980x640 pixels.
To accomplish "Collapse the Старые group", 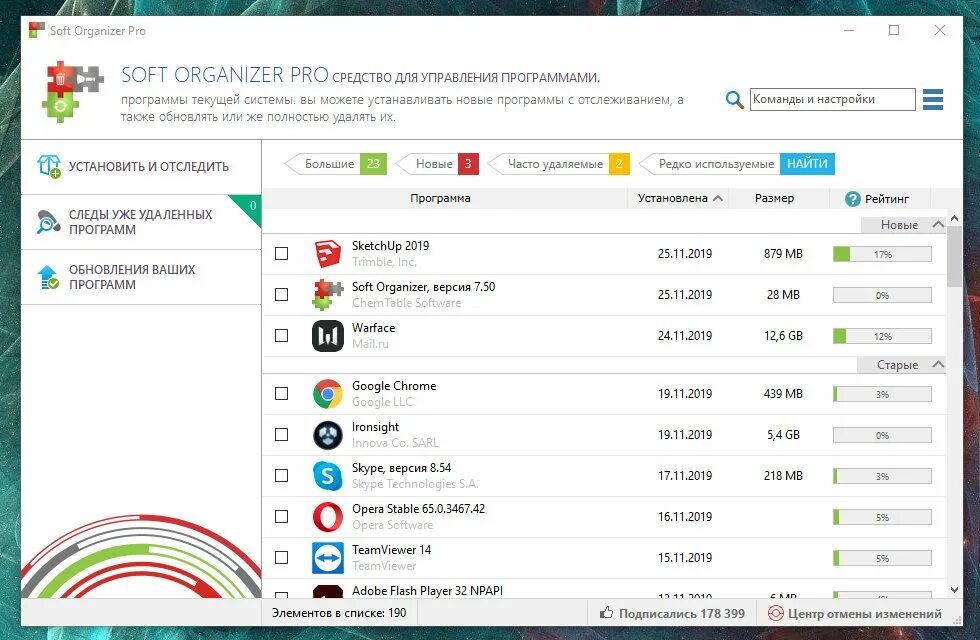I will click(x=938, y=364).
